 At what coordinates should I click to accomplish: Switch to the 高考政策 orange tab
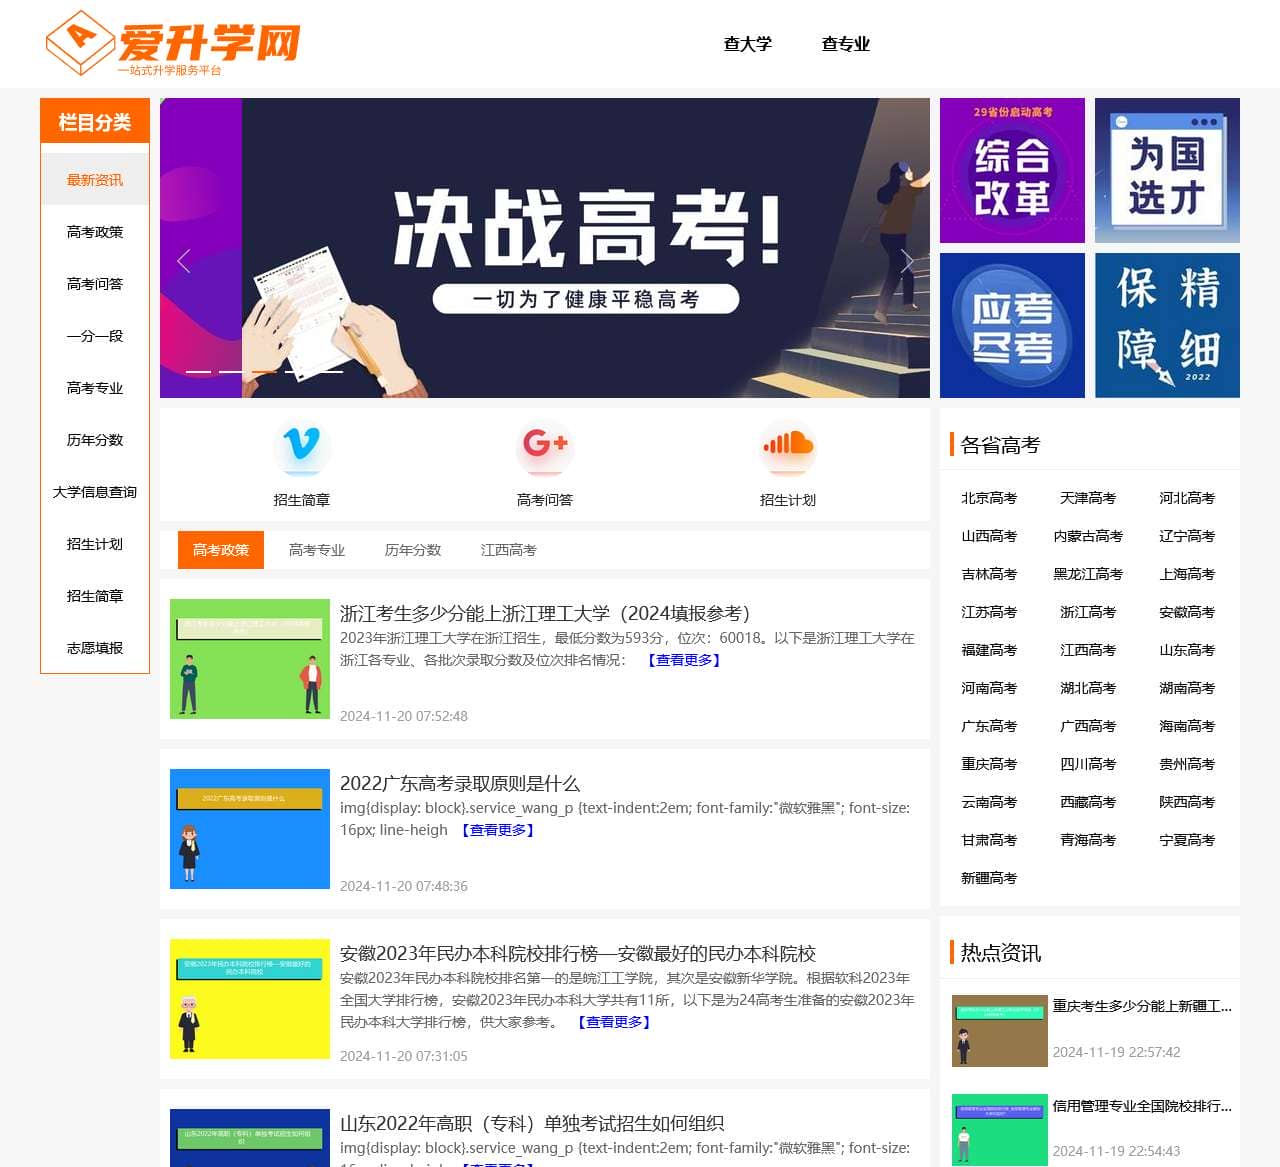tap(221, 550)
